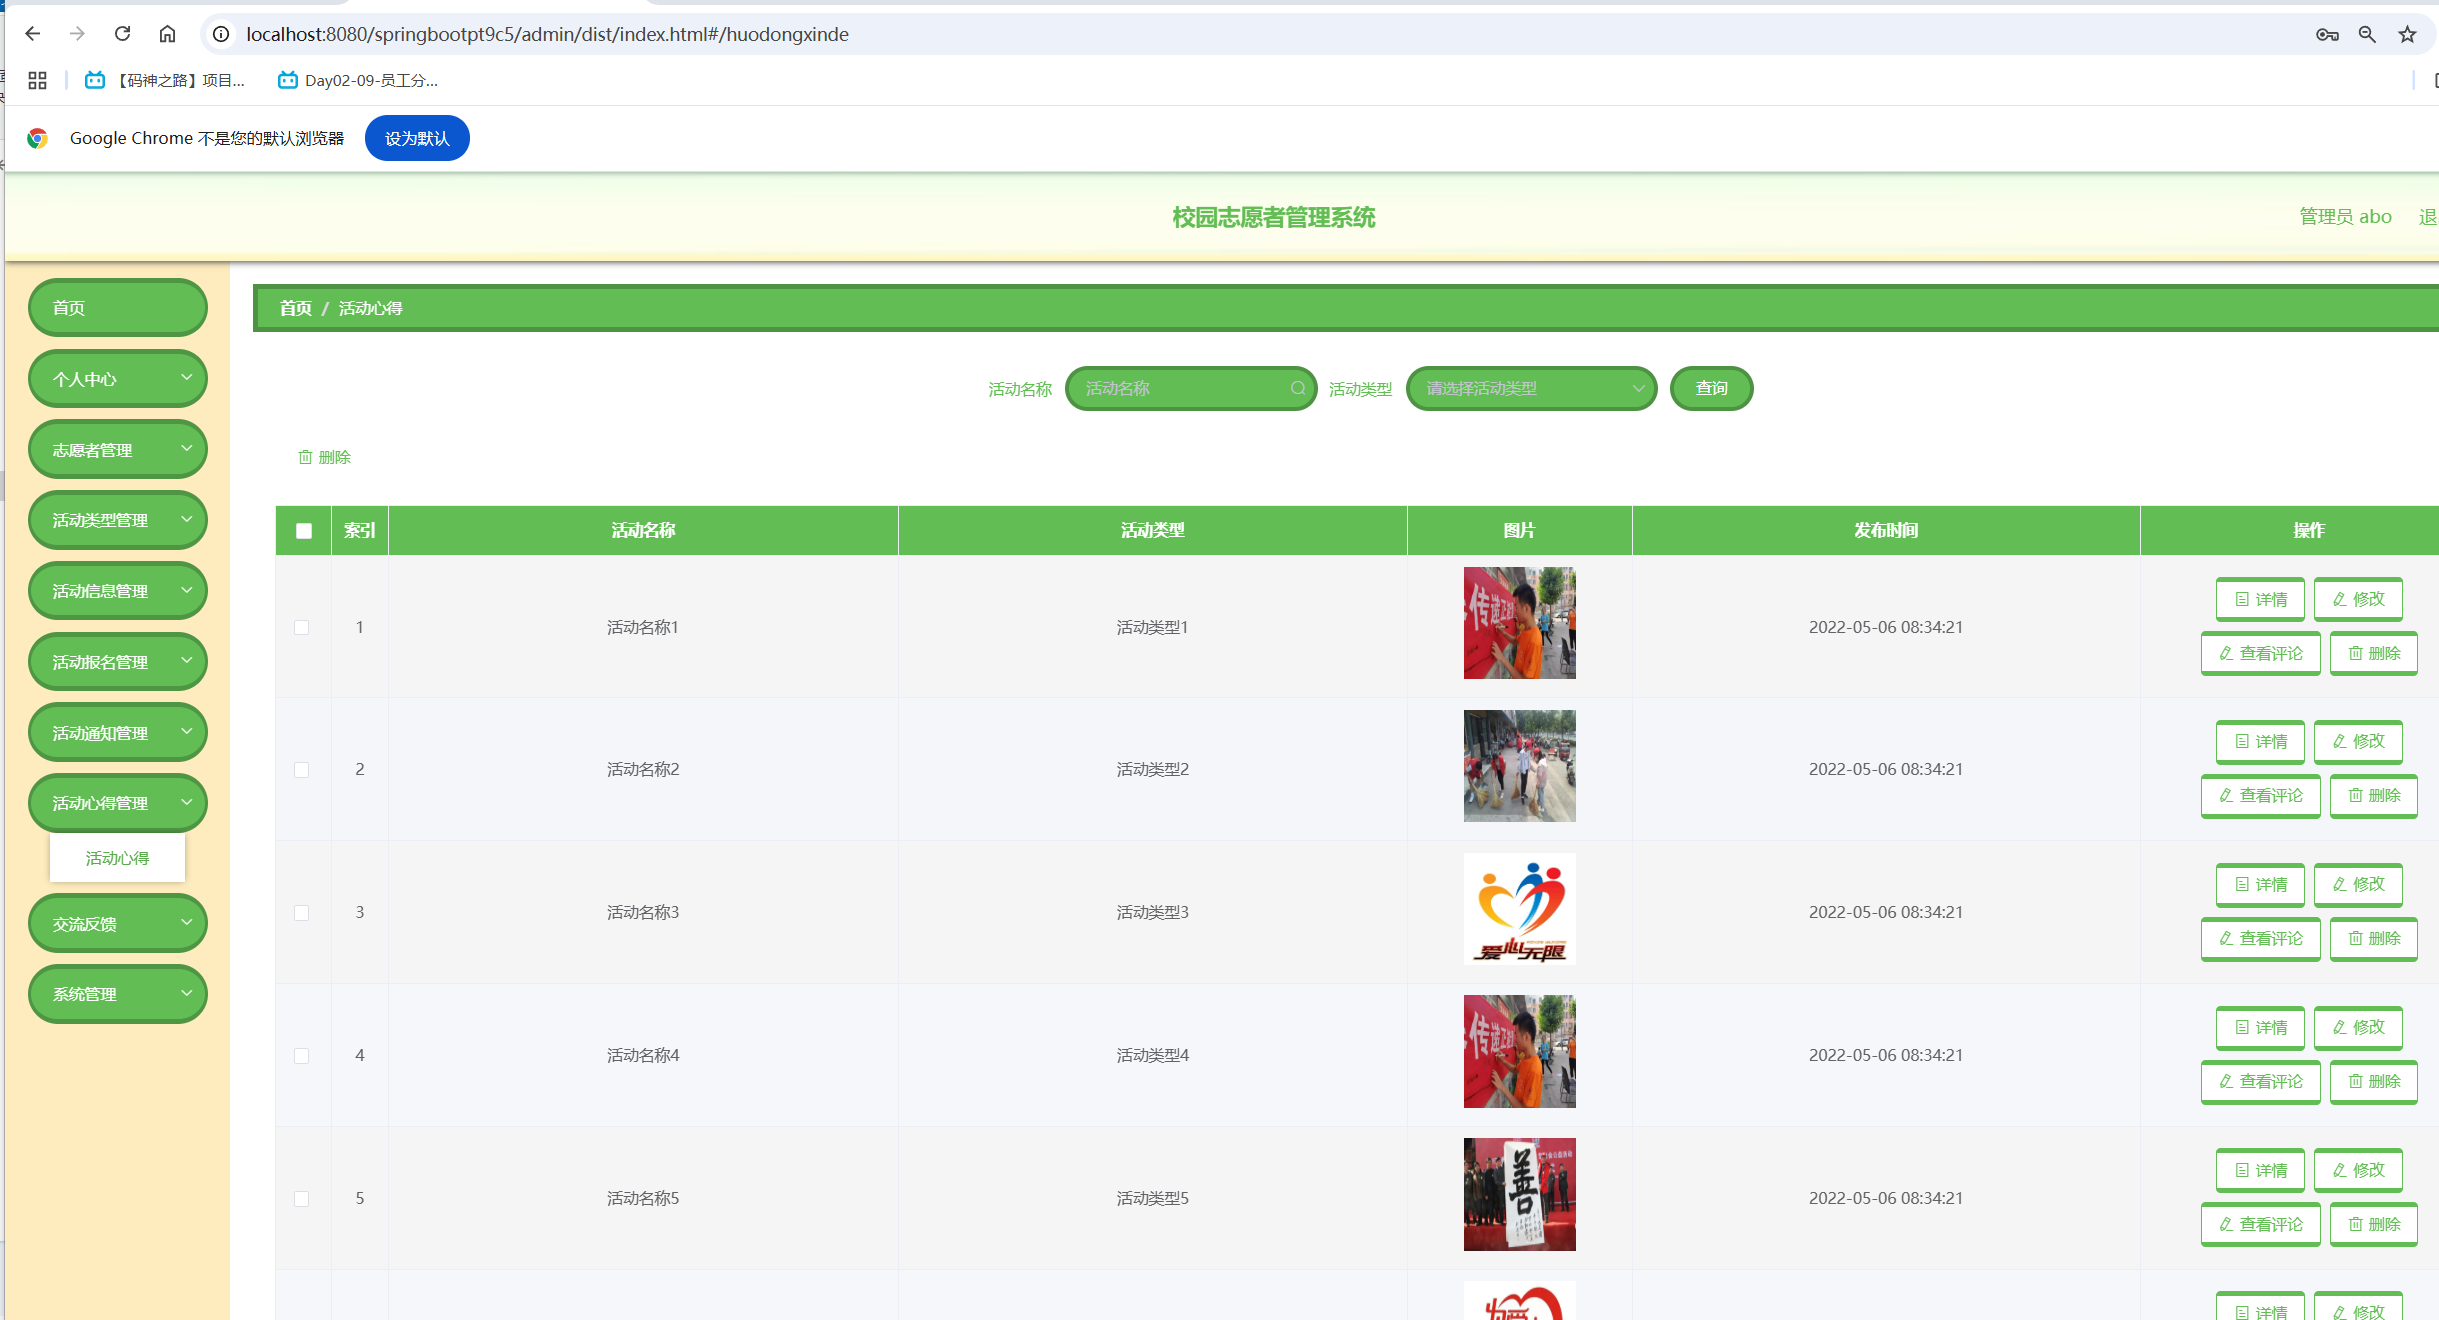Screen dimensions: 2439x1320
Task: Check the checkbox for row 1
Action: pos(302,627)
